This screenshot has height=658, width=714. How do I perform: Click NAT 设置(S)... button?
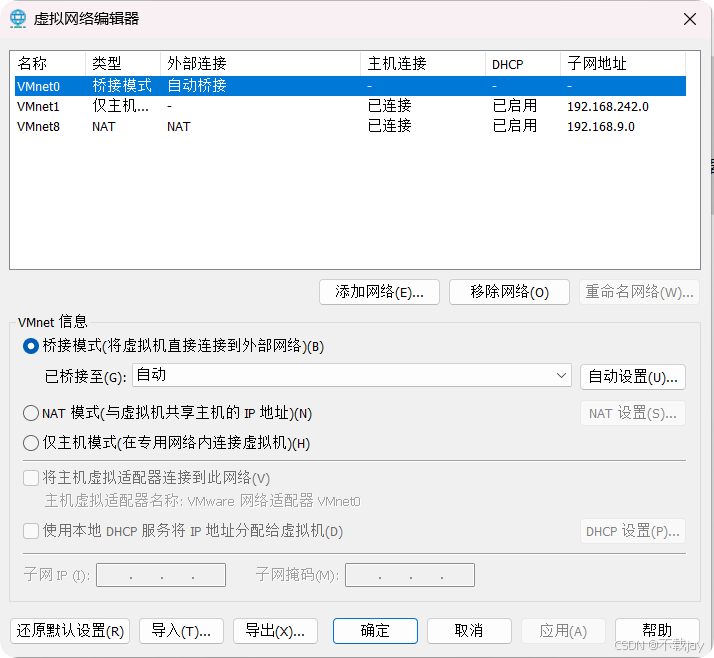[632, 413]
